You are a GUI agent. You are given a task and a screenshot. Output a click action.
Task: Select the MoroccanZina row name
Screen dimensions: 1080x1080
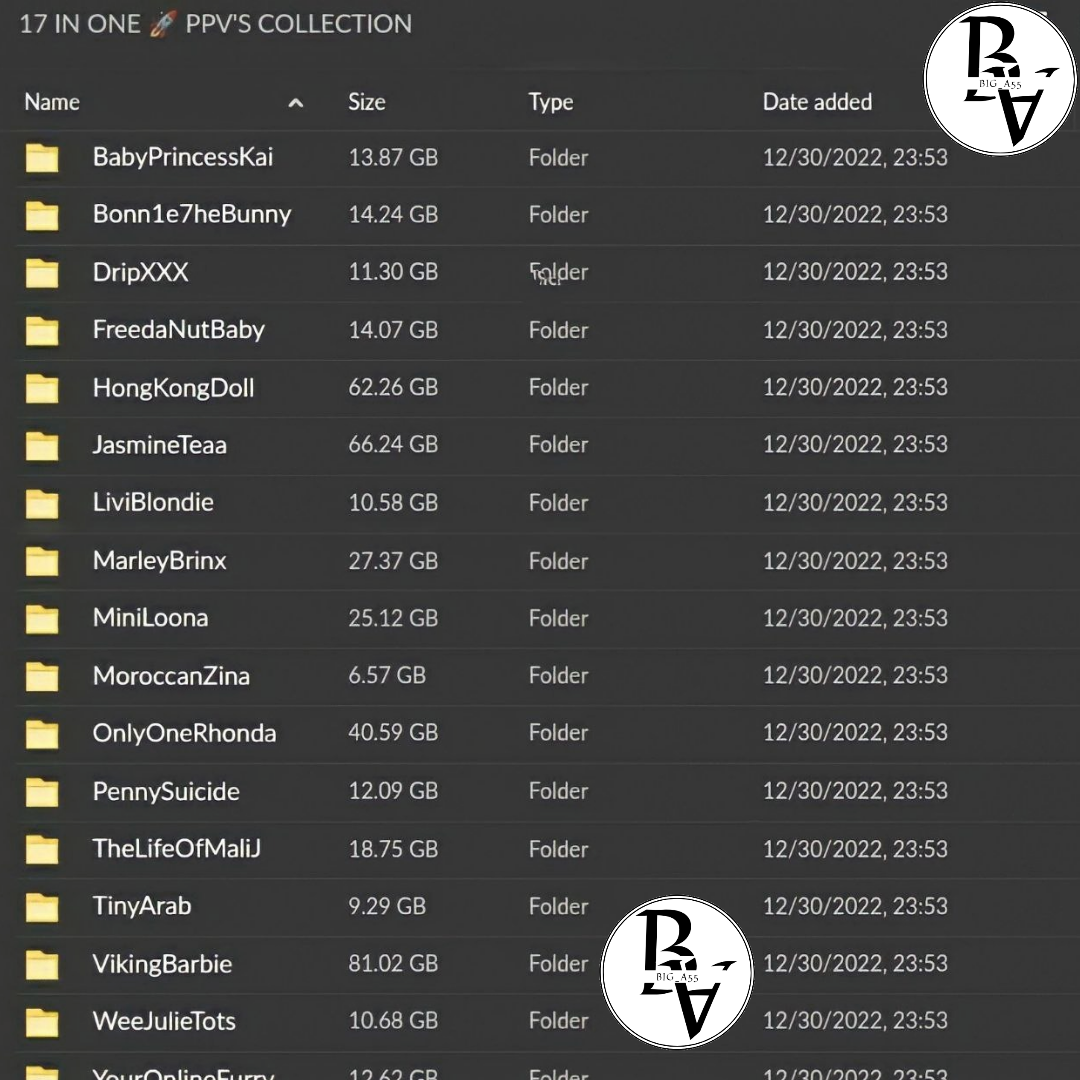[171, 676]
